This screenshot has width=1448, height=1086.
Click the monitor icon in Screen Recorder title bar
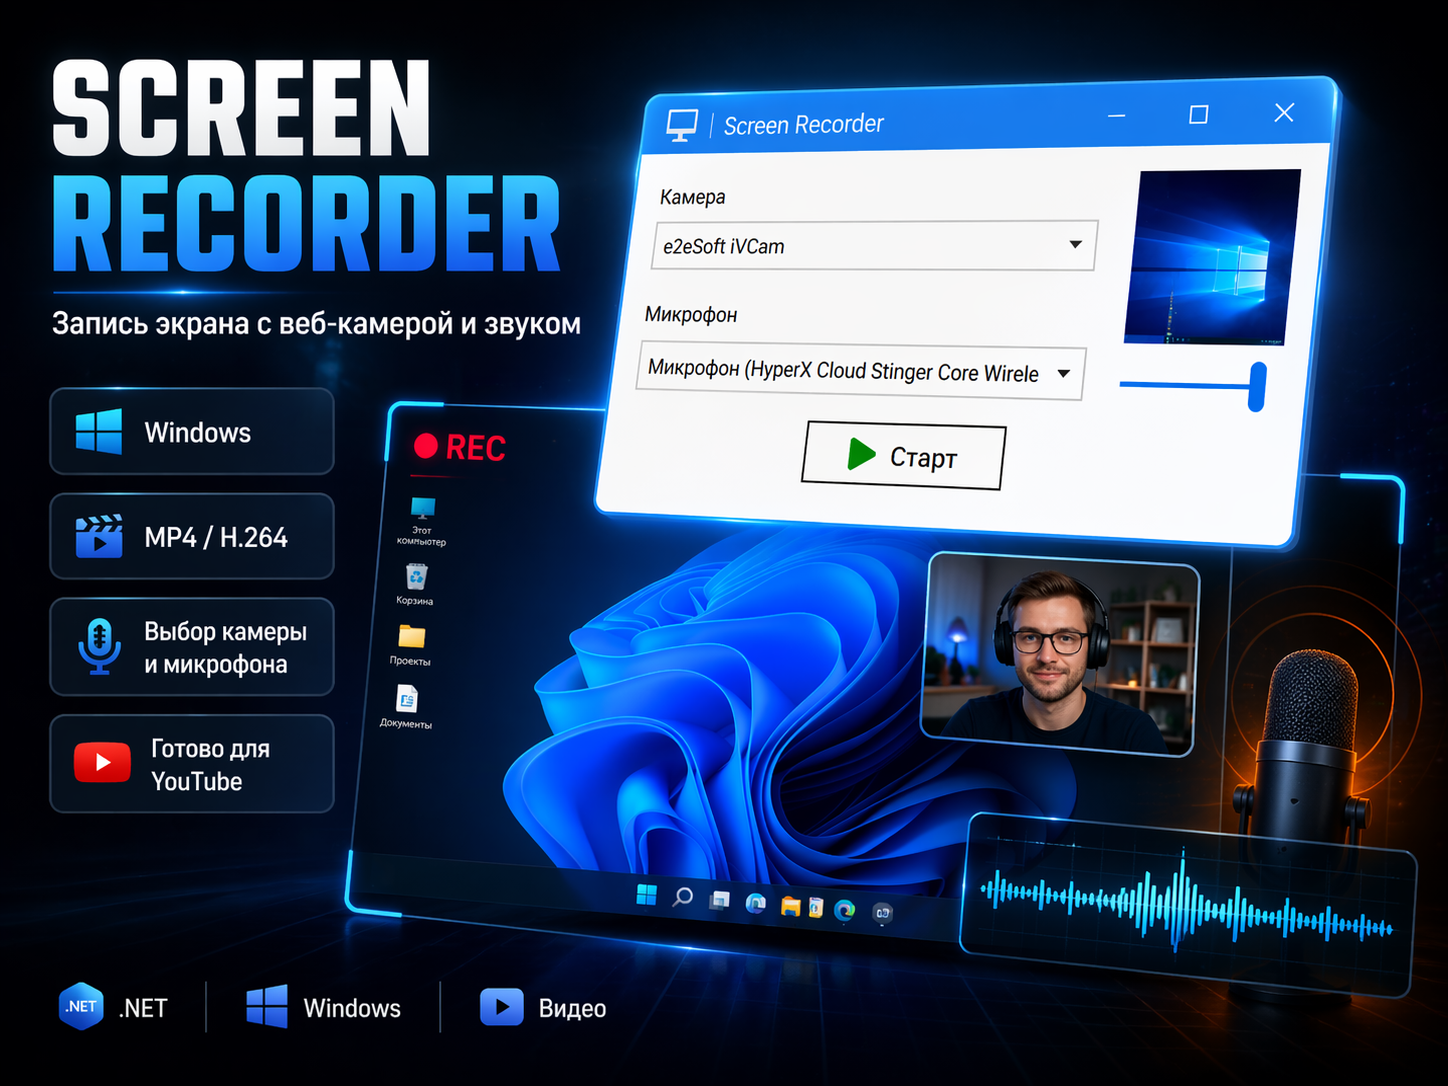[x=682, y=125]
